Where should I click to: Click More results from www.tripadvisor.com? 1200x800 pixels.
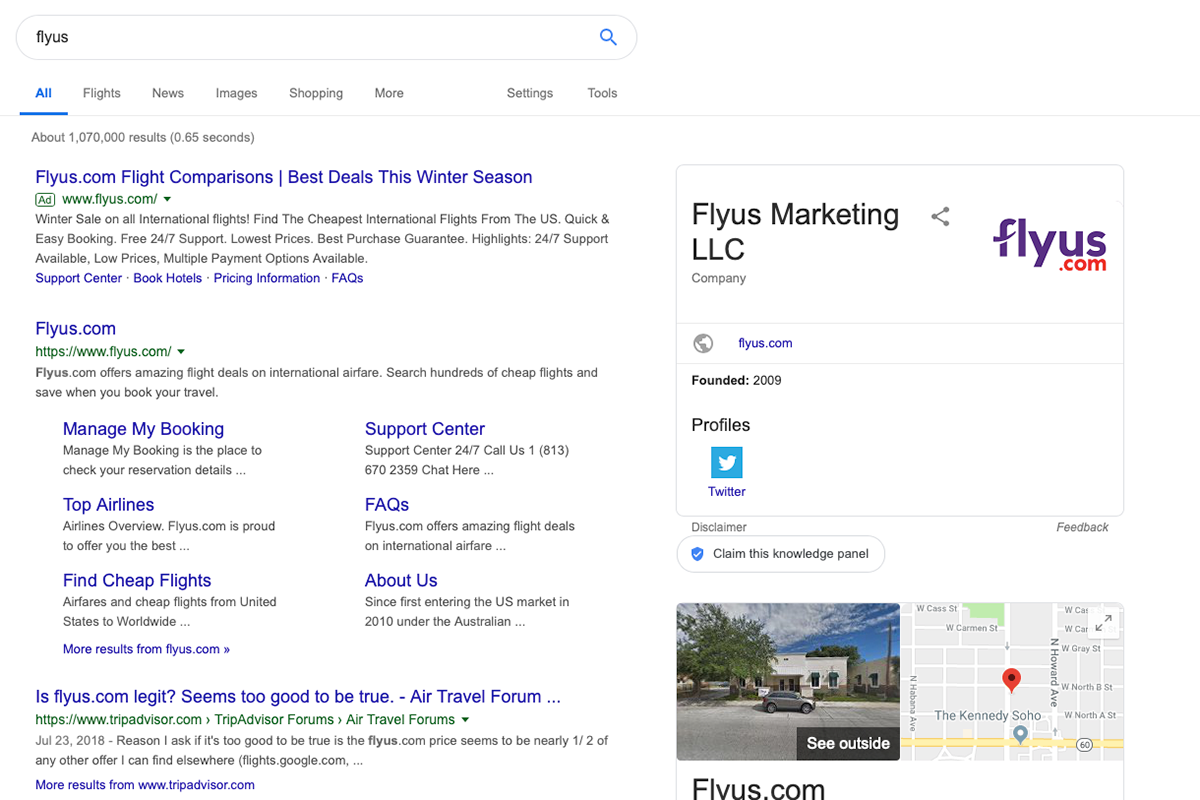pyautogui.click(x=145, y=785)
